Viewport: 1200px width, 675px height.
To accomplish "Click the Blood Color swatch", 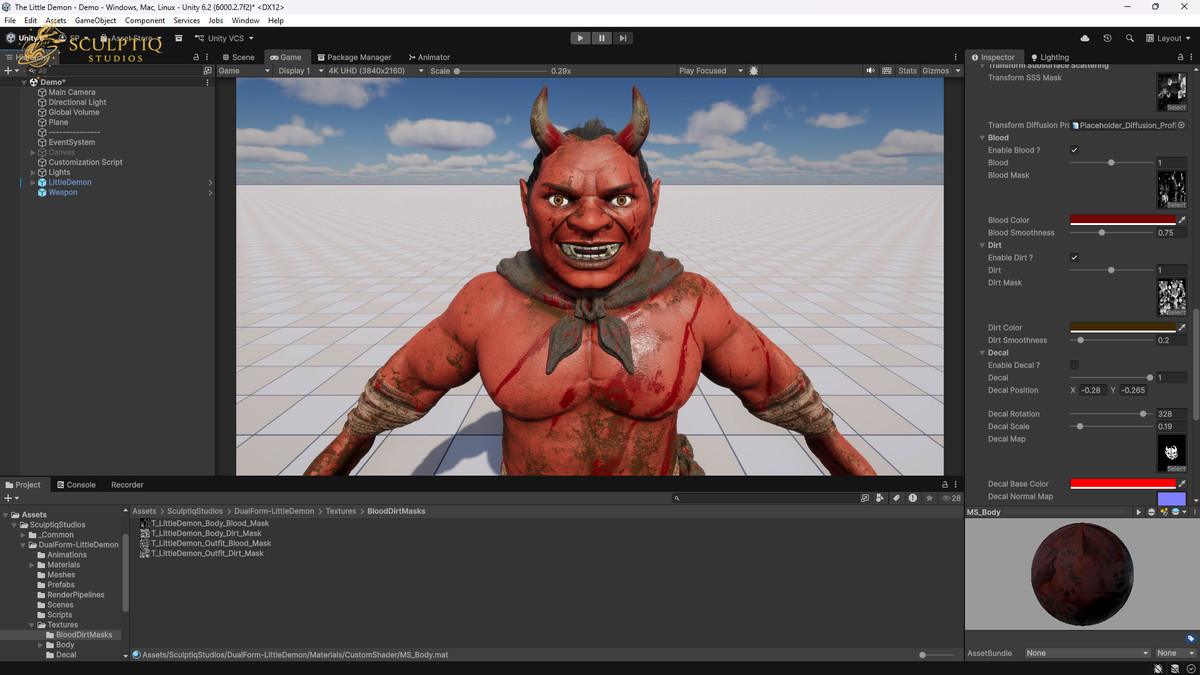I will coord(1122,220).
